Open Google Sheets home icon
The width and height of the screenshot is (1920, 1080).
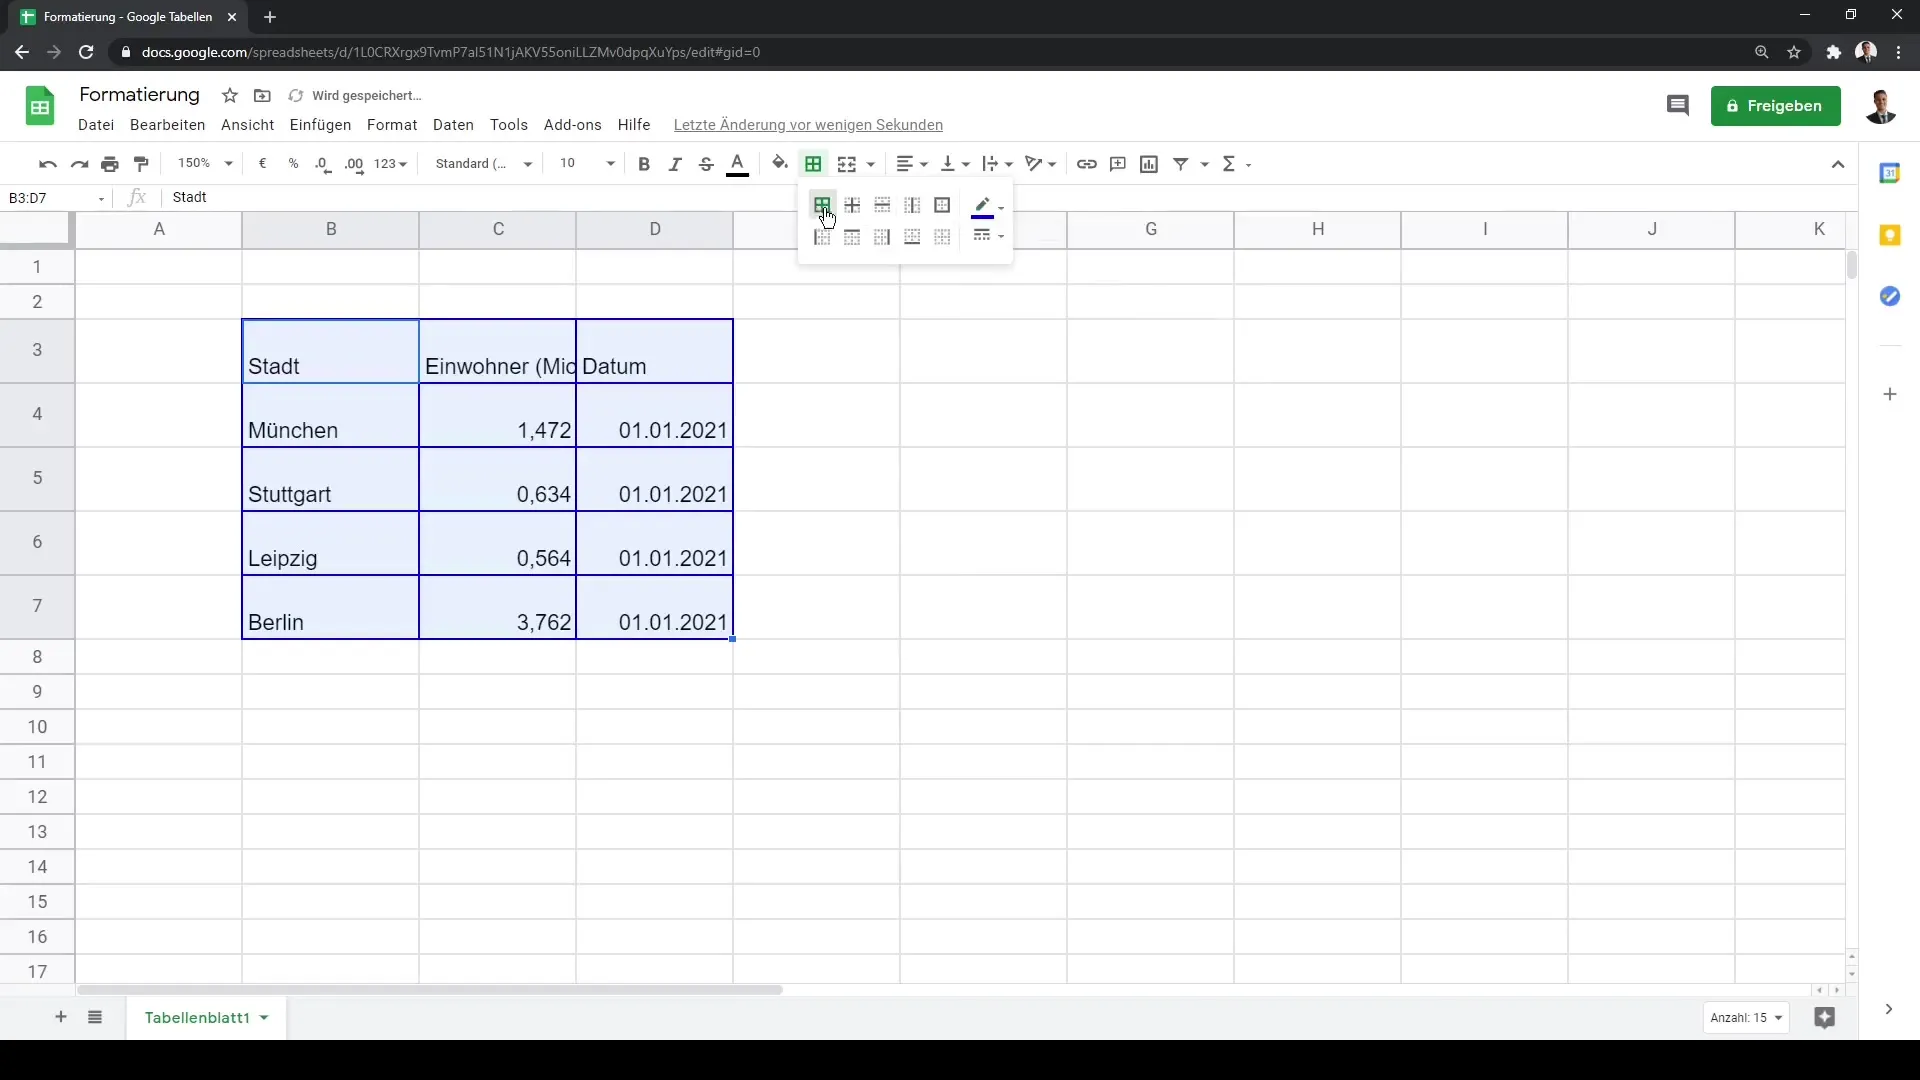(x=40, y=106)
